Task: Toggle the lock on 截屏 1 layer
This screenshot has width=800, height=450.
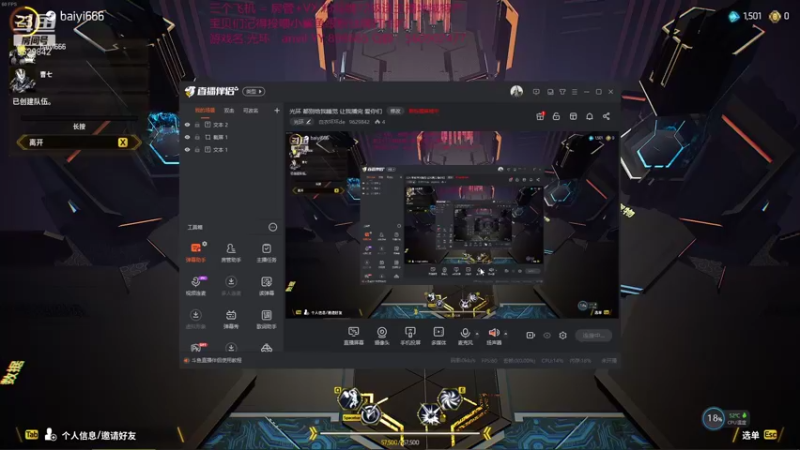Action: [197, 137]
